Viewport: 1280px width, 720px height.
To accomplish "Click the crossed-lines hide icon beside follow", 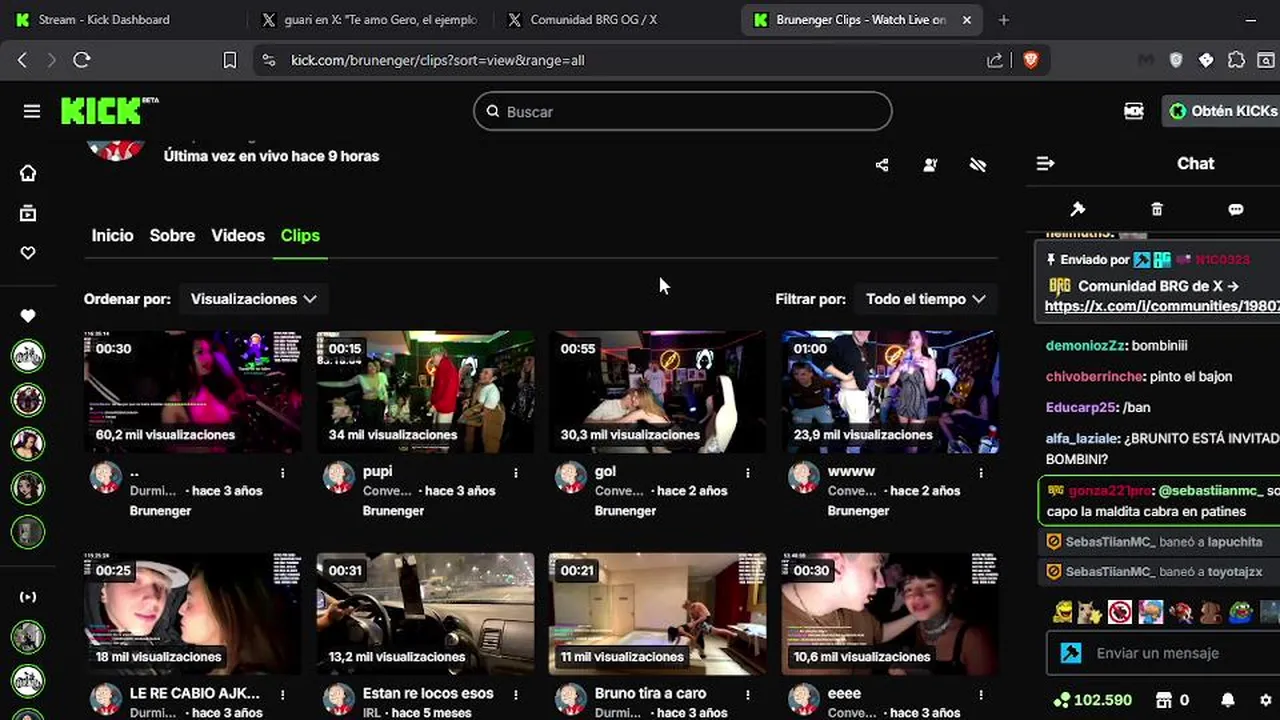I will click(x=978, y=165).
